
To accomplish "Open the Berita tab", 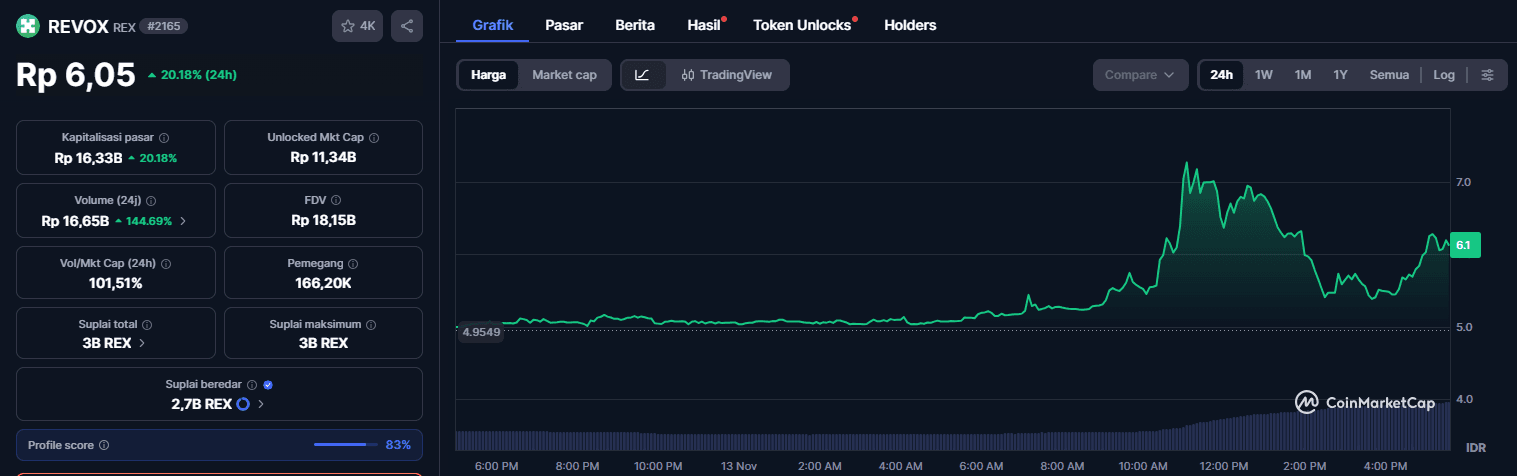I will pos(635,25).
